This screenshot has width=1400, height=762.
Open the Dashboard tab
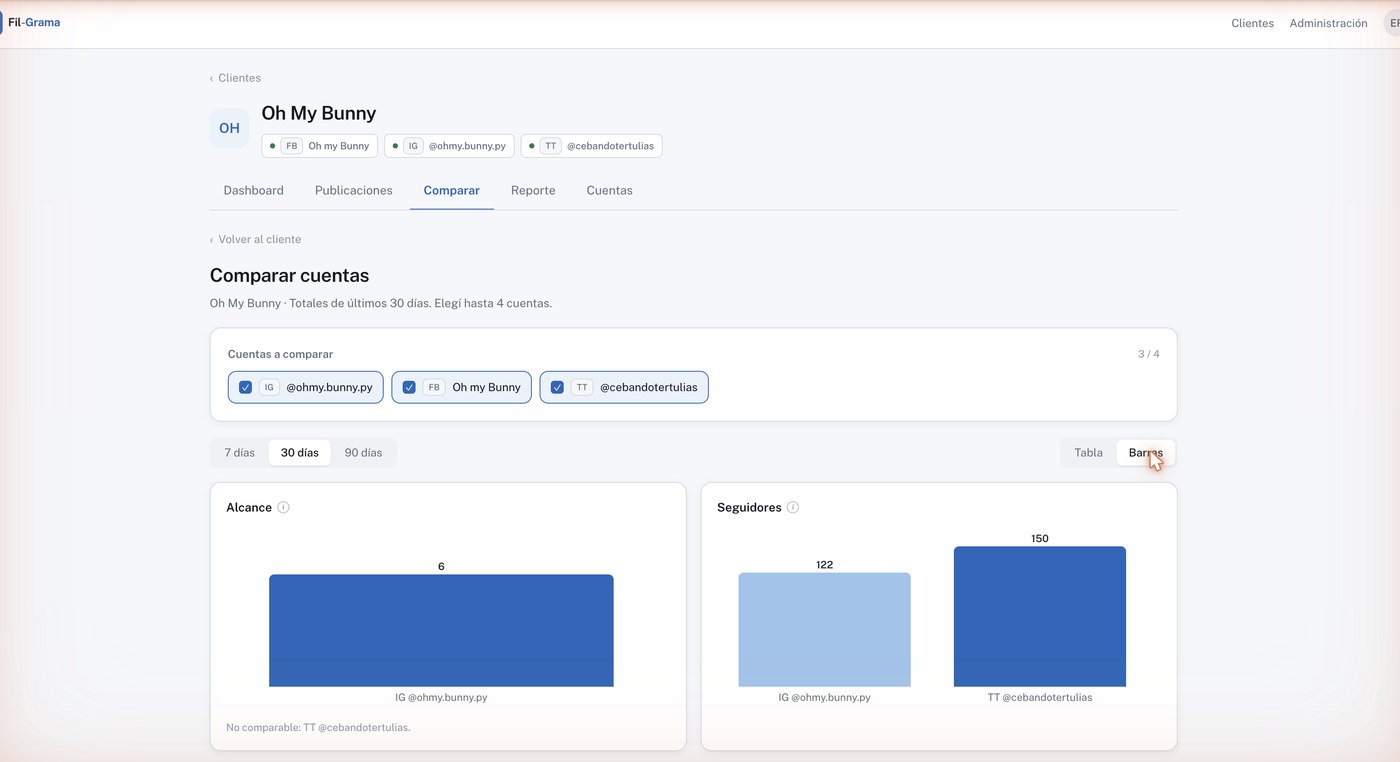[253, 190]
